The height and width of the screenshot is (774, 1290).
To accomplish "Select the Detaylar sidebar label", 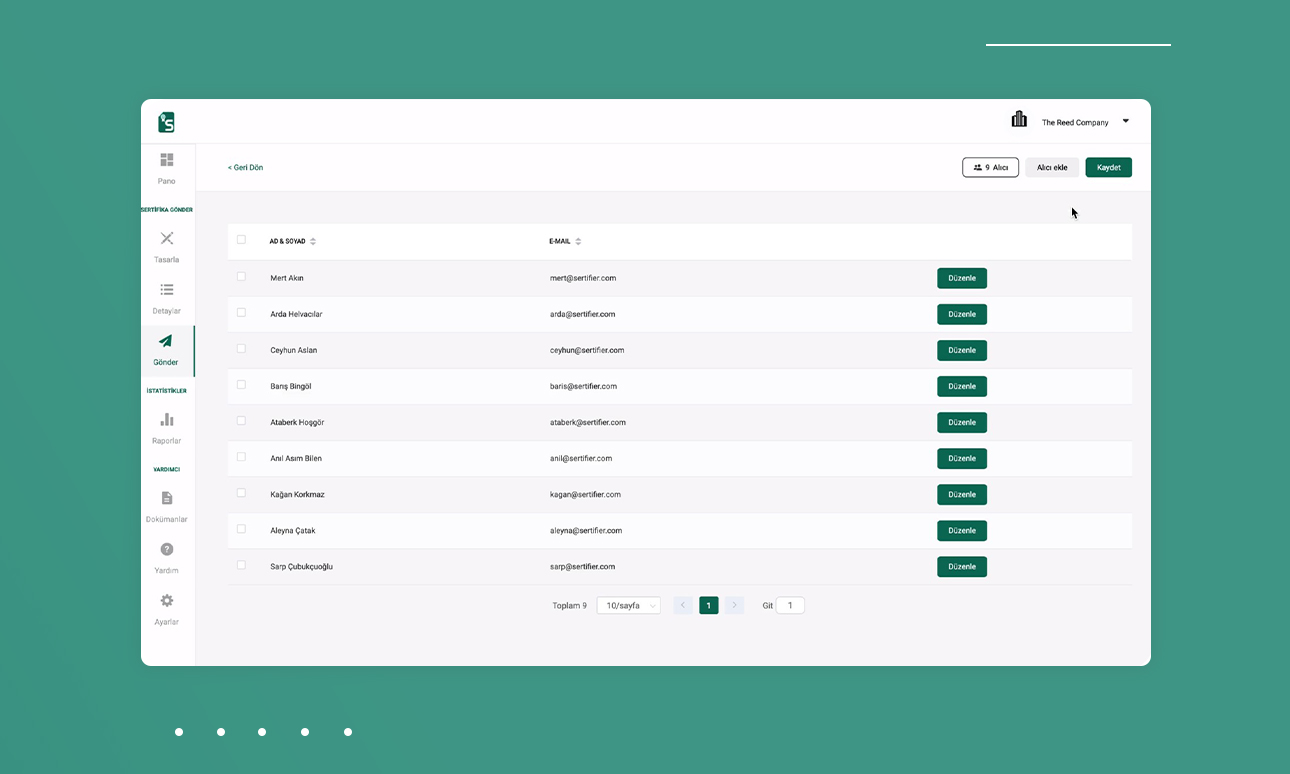I will coord(167,311).
